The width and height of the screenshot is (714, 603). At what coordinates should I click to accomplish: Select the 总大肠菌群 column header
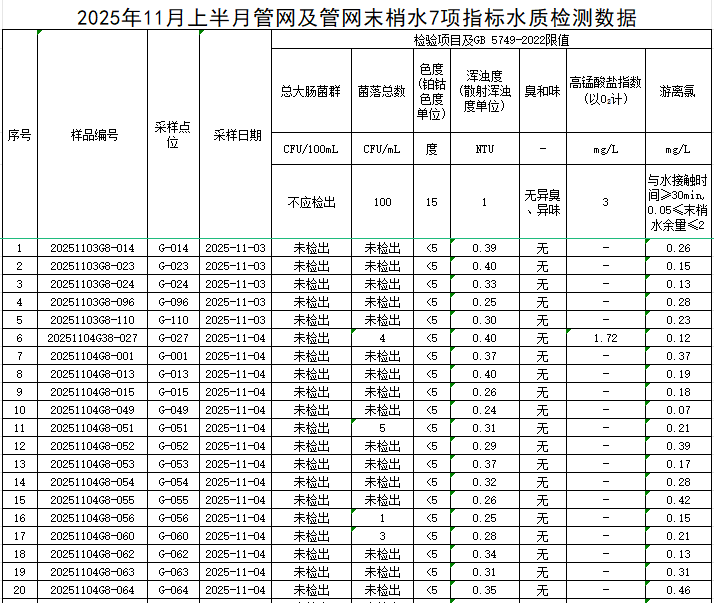[311, 91]
